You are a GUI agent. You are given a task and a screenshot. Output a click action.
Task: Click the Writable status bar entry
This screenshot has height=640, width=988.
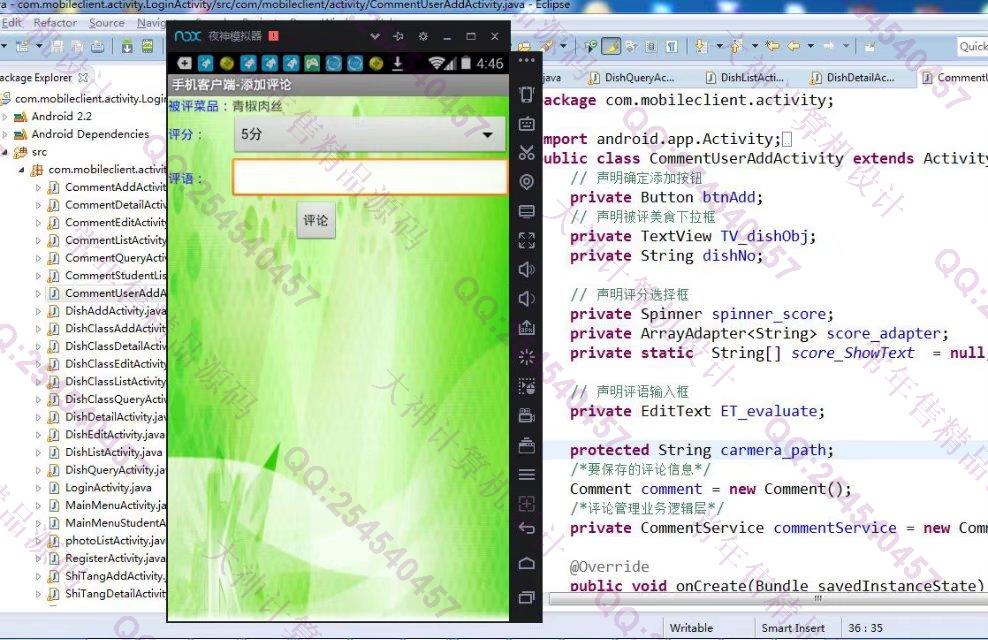[x=691, y=628]
